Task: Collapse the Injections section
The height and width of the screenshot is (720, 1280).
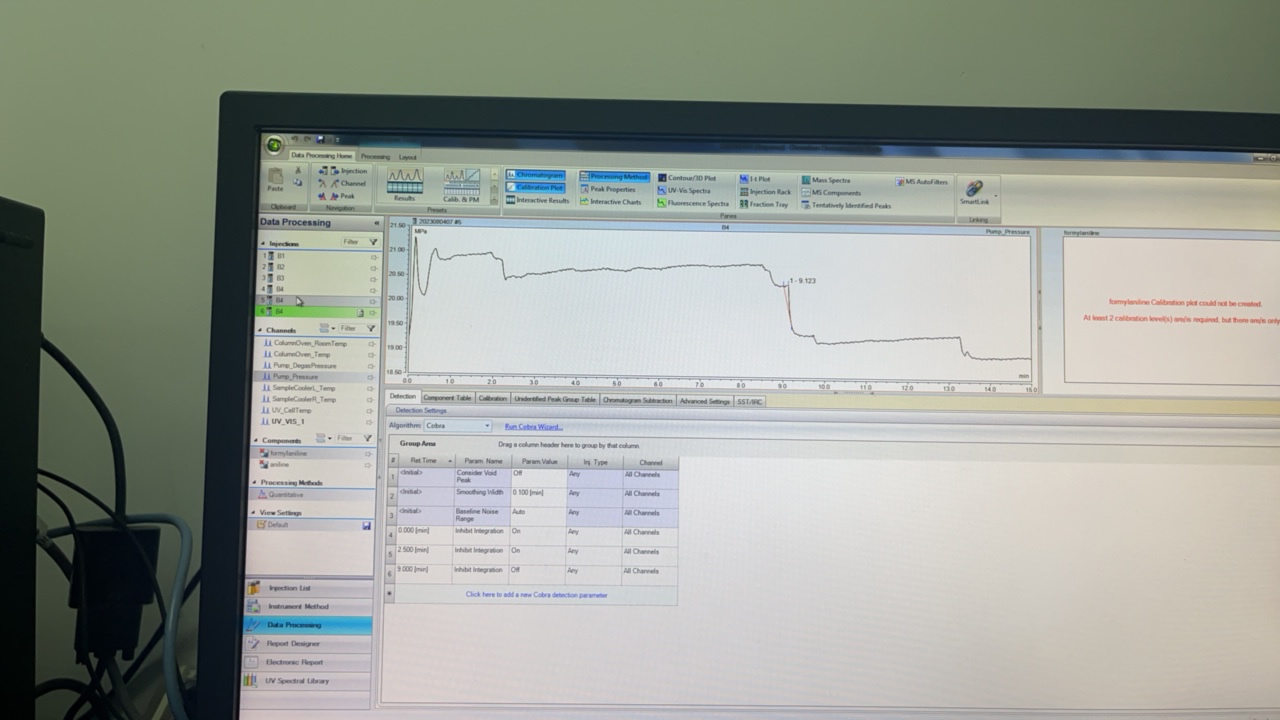Action: pos(262,243)
